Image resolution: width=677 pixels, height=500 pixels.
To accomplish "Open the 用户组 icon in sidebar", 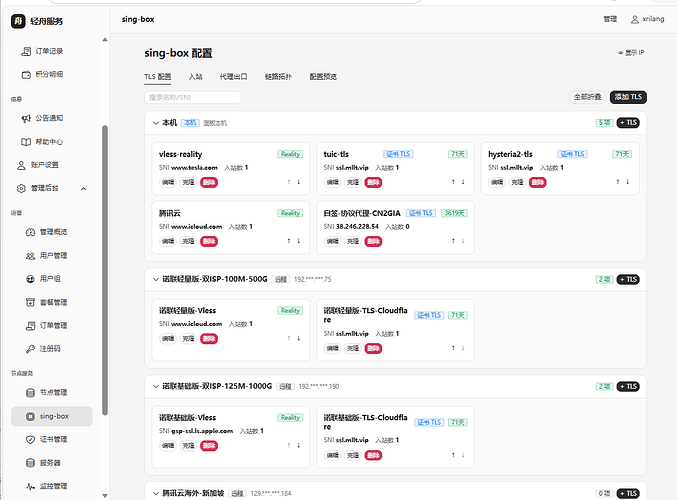I will click(30, 279).
